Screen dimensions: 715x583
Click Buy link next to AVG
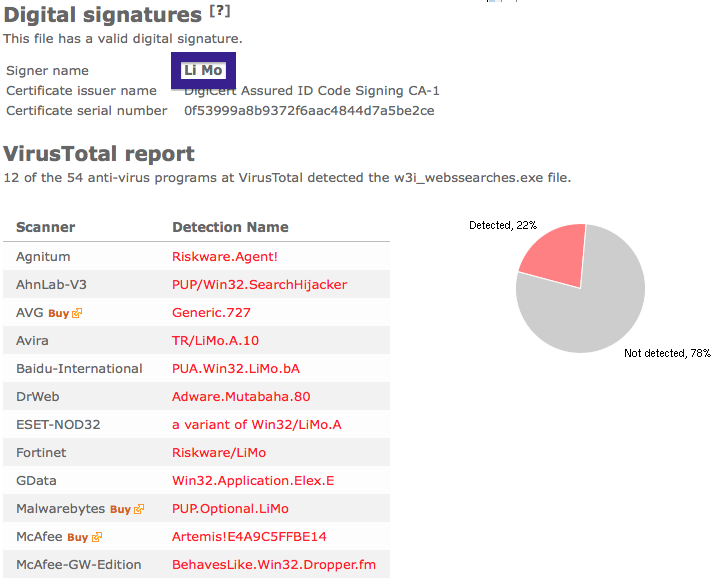[58, 313]
